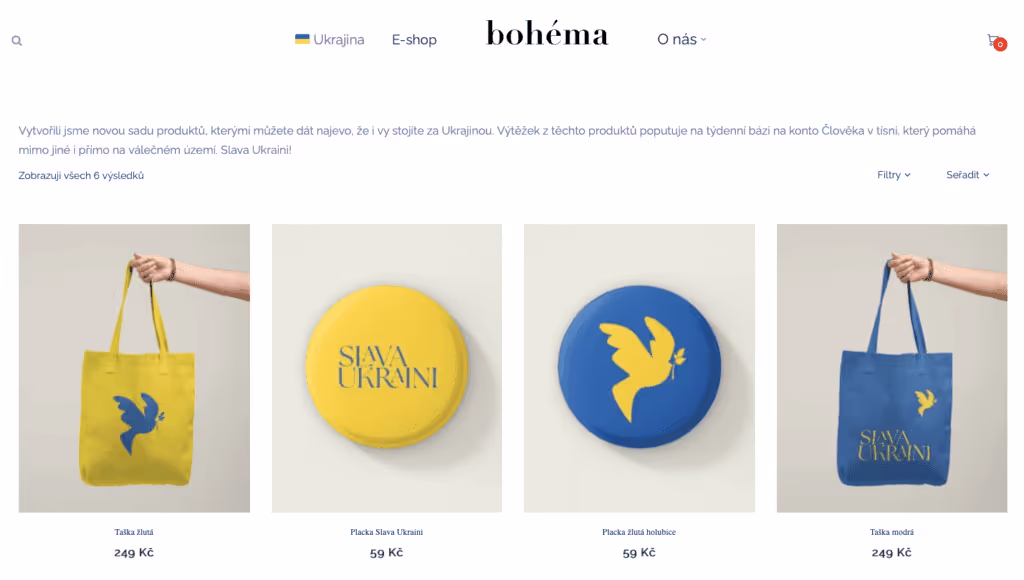
Task: Open the shopping cart icon
Action: pos(993,40)
